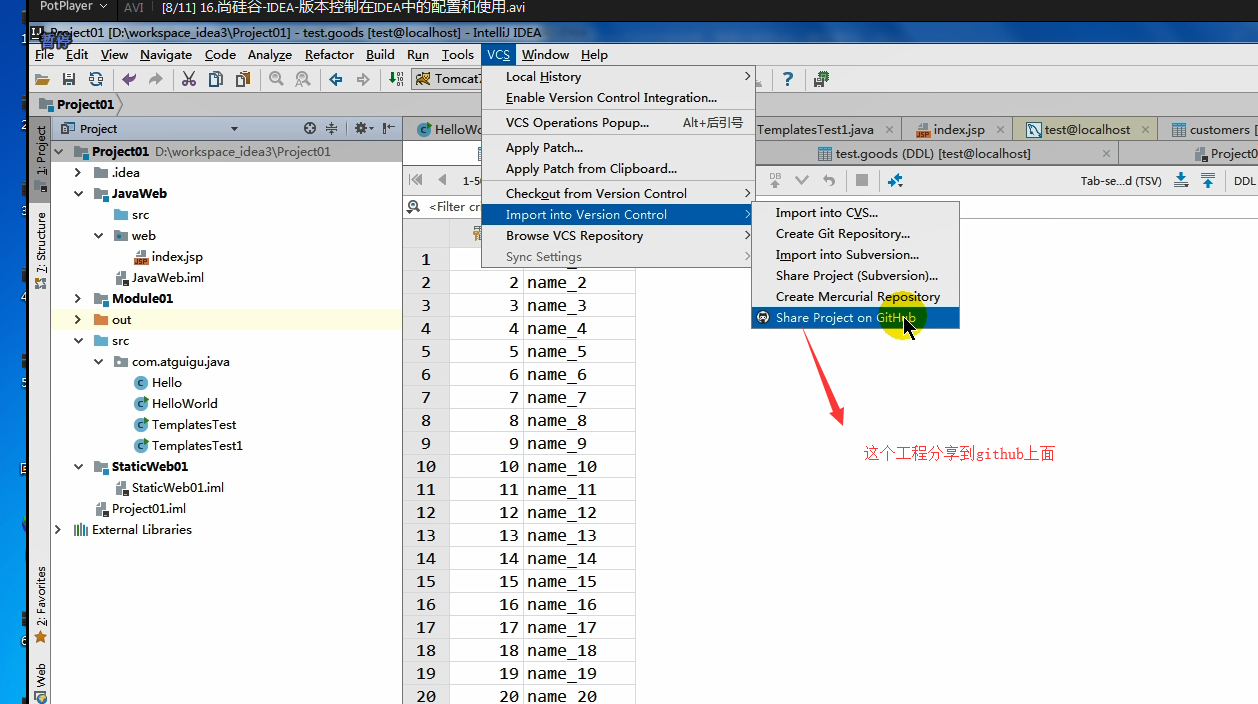Click the chip icon beside Help
Screen dimensions: 1258x704
pyautogui.click(x=822, y=79)
